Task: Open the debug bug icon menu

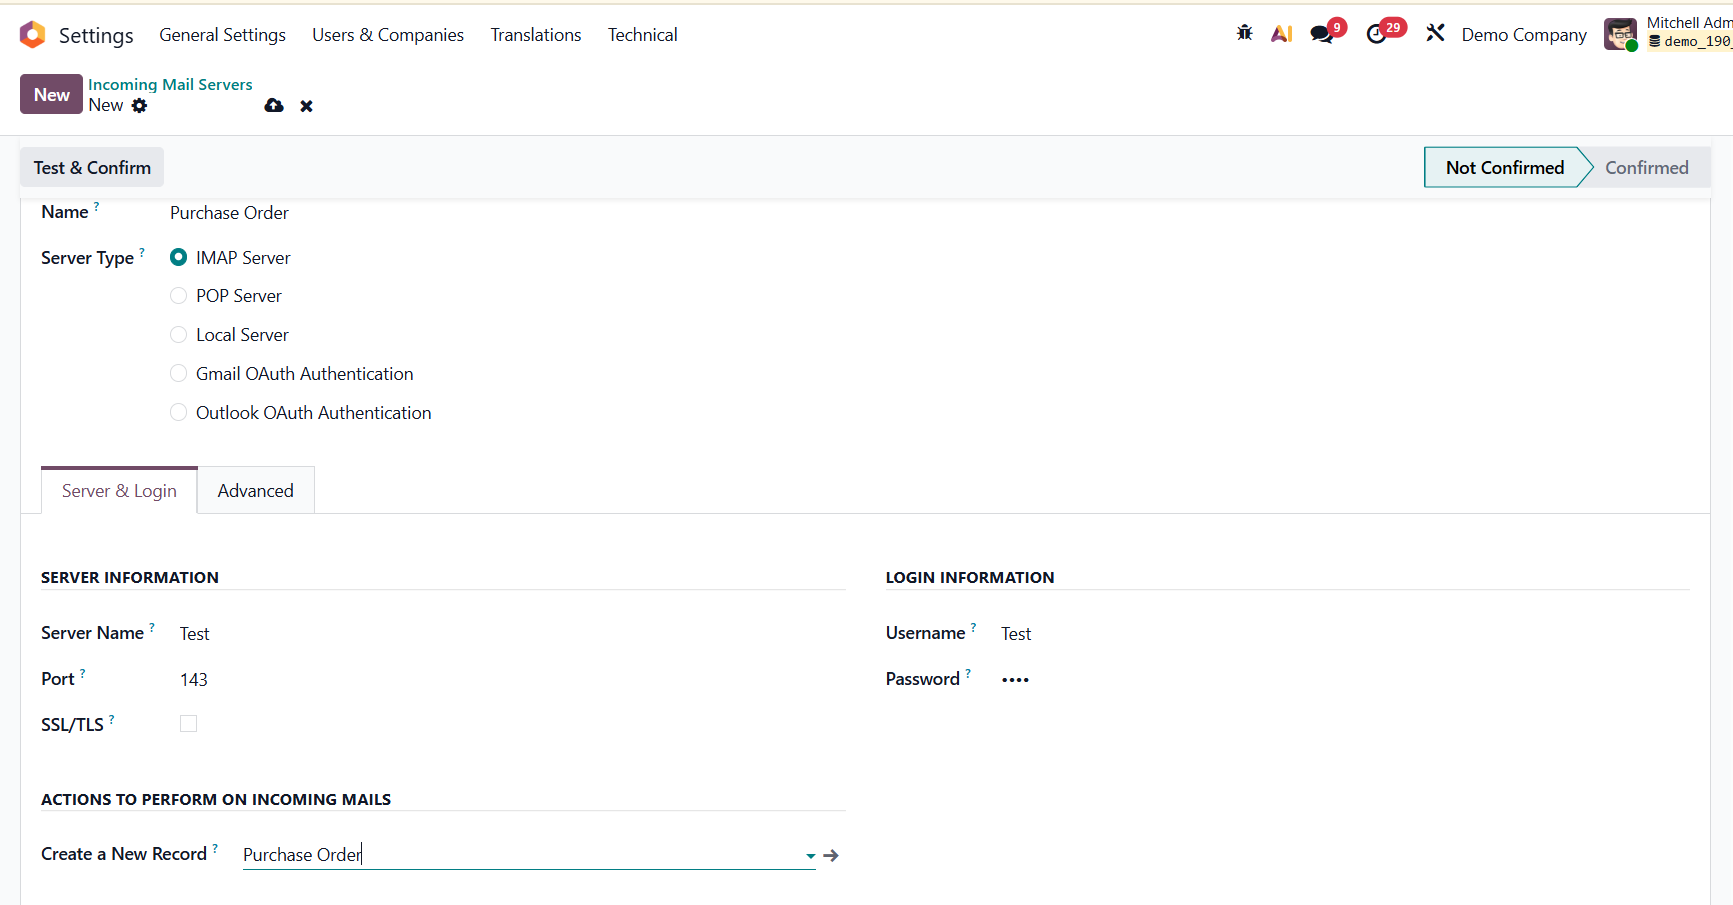Action: [1244, 33]
